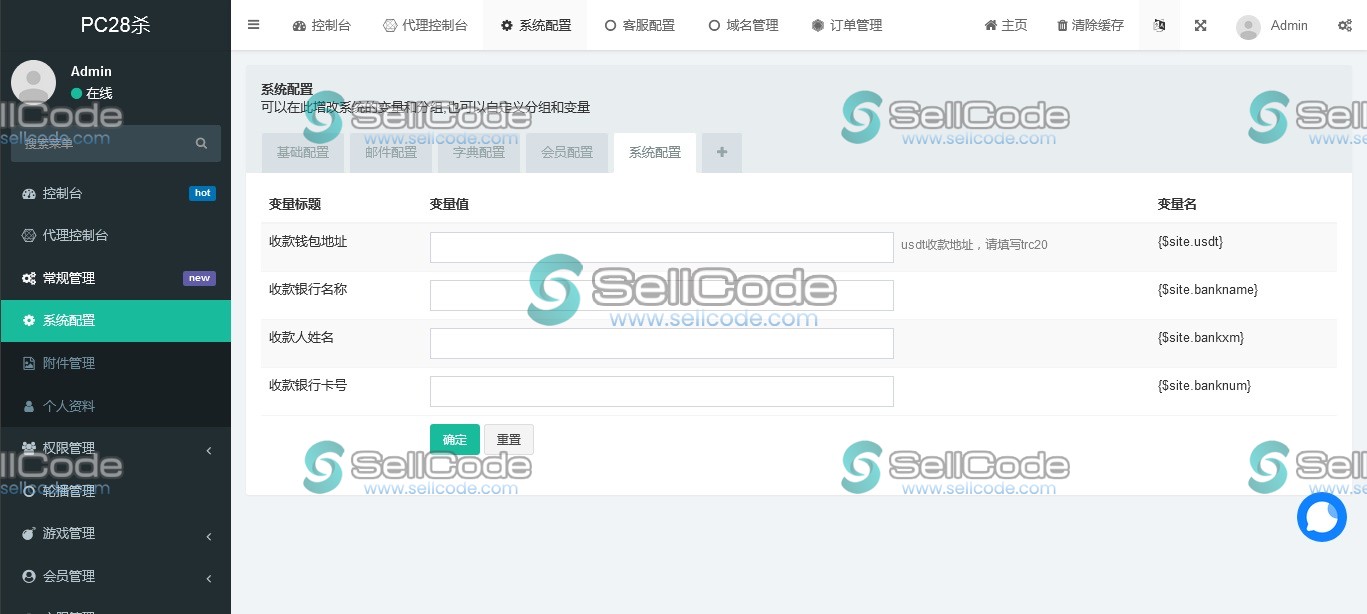Click the Admin avatar in sidebar

point(33,82)
